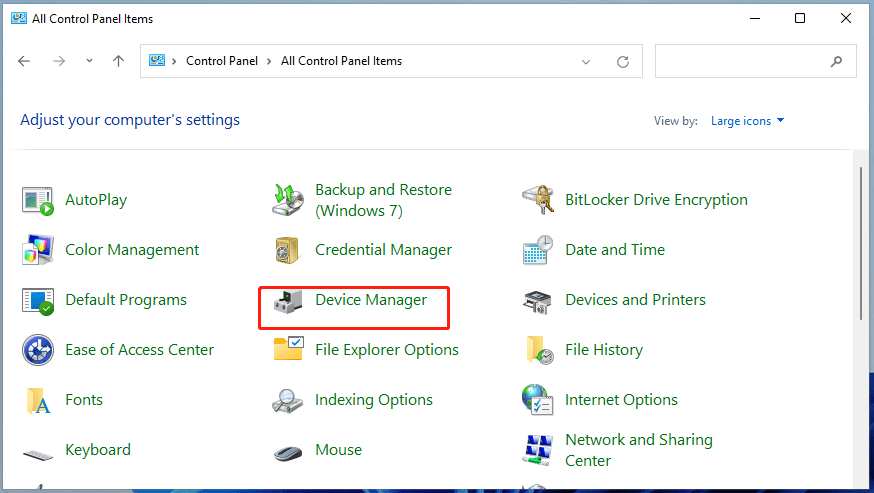Click the Refresh button in address bar
This screenshot has width=874, height=493.
[623, 61]
